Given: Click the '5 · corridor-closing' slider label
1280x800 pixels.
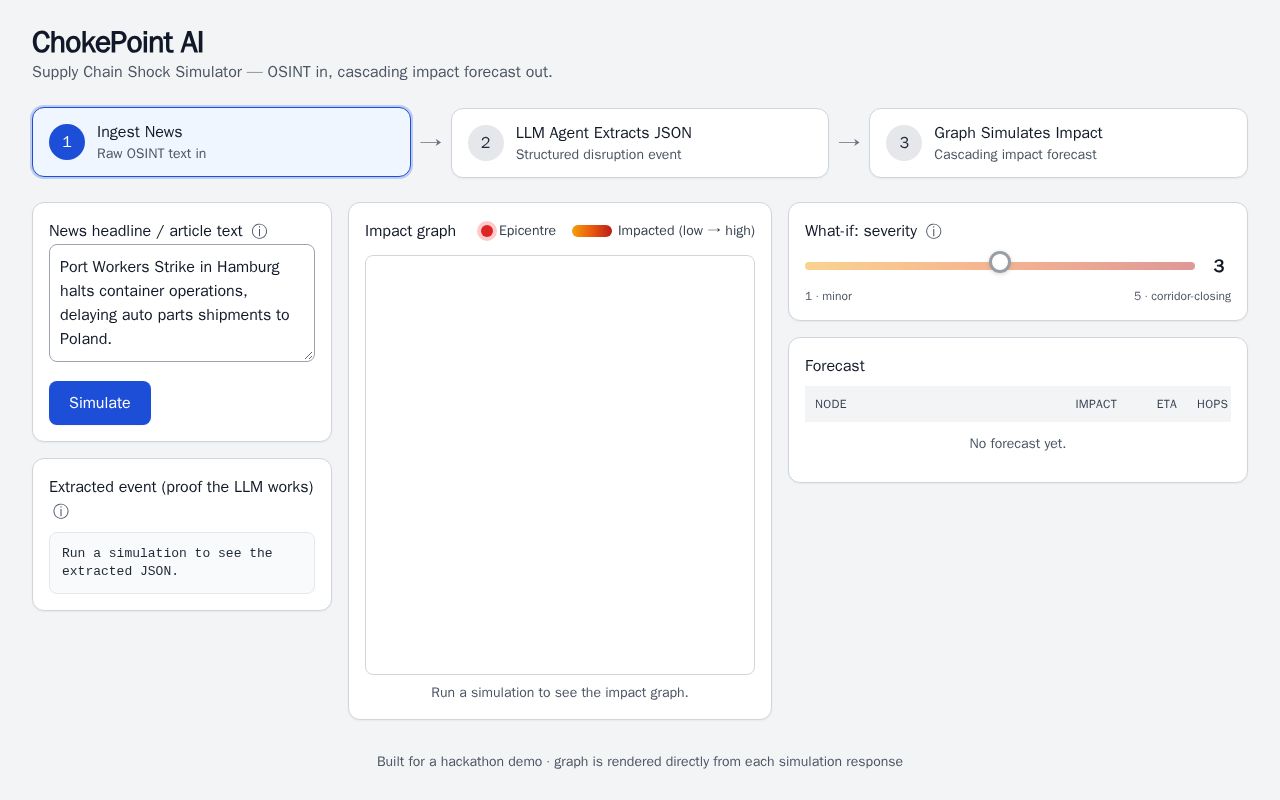Looking at the screenshot, I should pyautogui.click(x=1182, y=296).
